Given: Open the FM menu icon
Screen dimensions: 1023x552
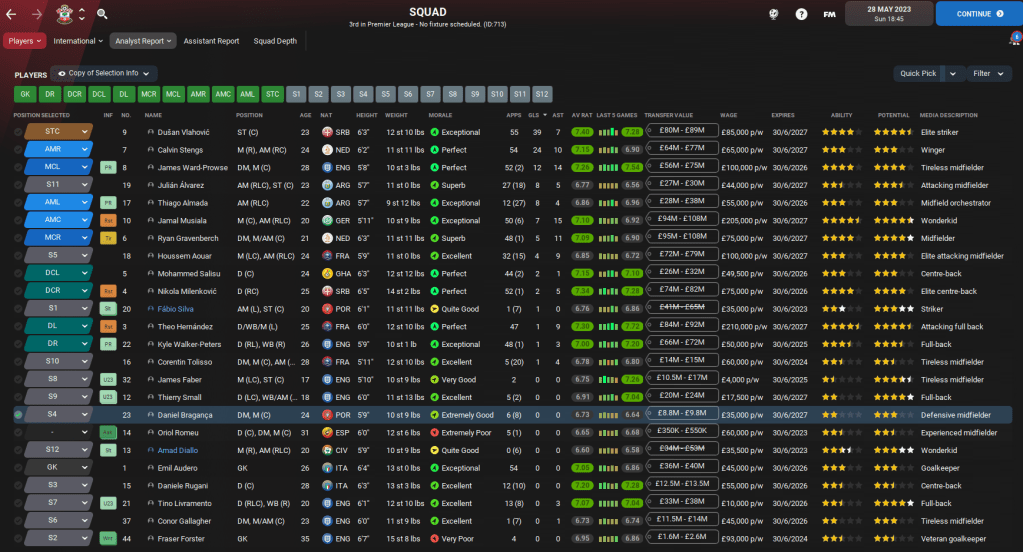Looking at the screenshot, I should point(829,14).
